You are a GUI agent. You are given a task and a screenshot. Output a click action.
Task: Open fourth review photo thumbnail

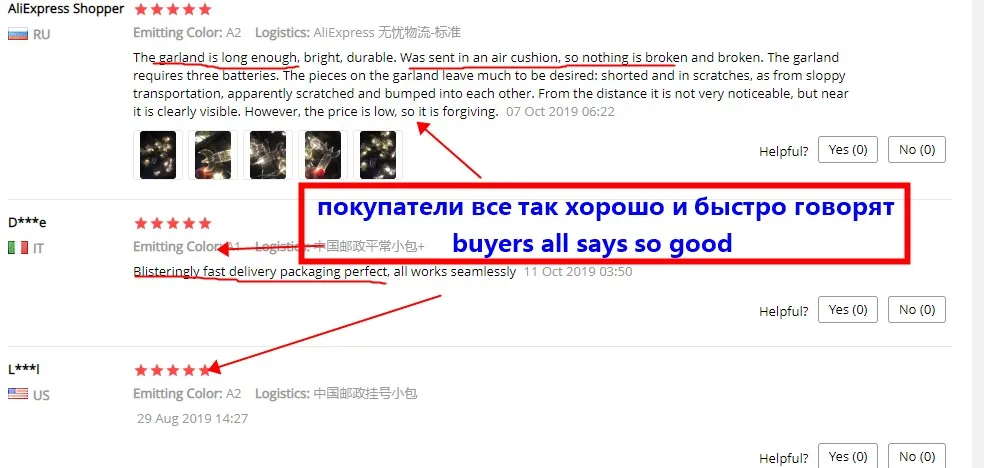coord(323,155)
